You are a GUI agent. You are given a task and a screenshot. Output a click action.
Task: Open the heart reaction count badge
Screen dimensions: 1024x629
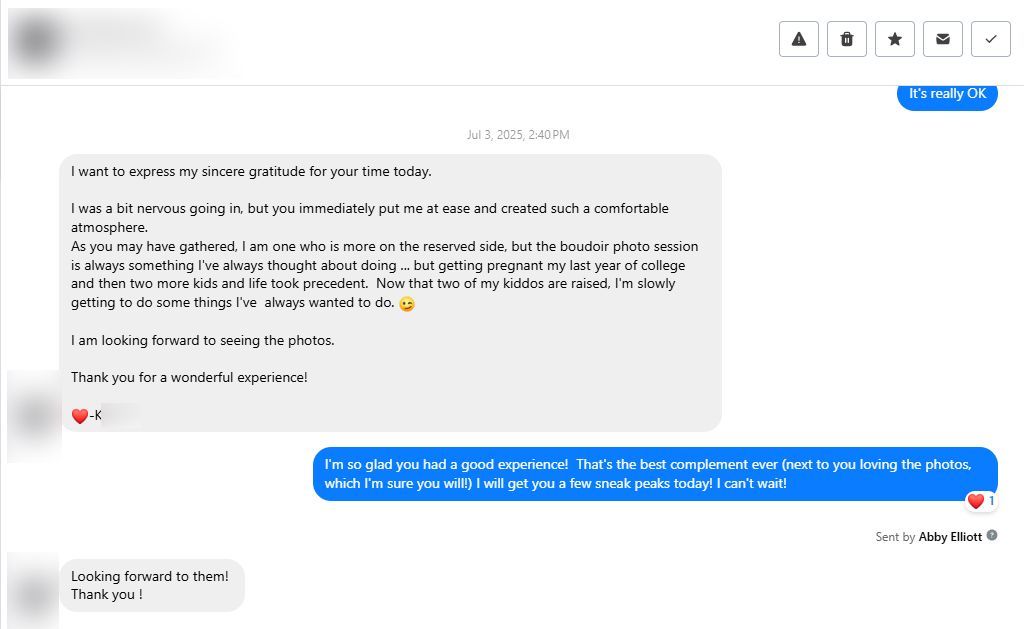coord(981,501)
